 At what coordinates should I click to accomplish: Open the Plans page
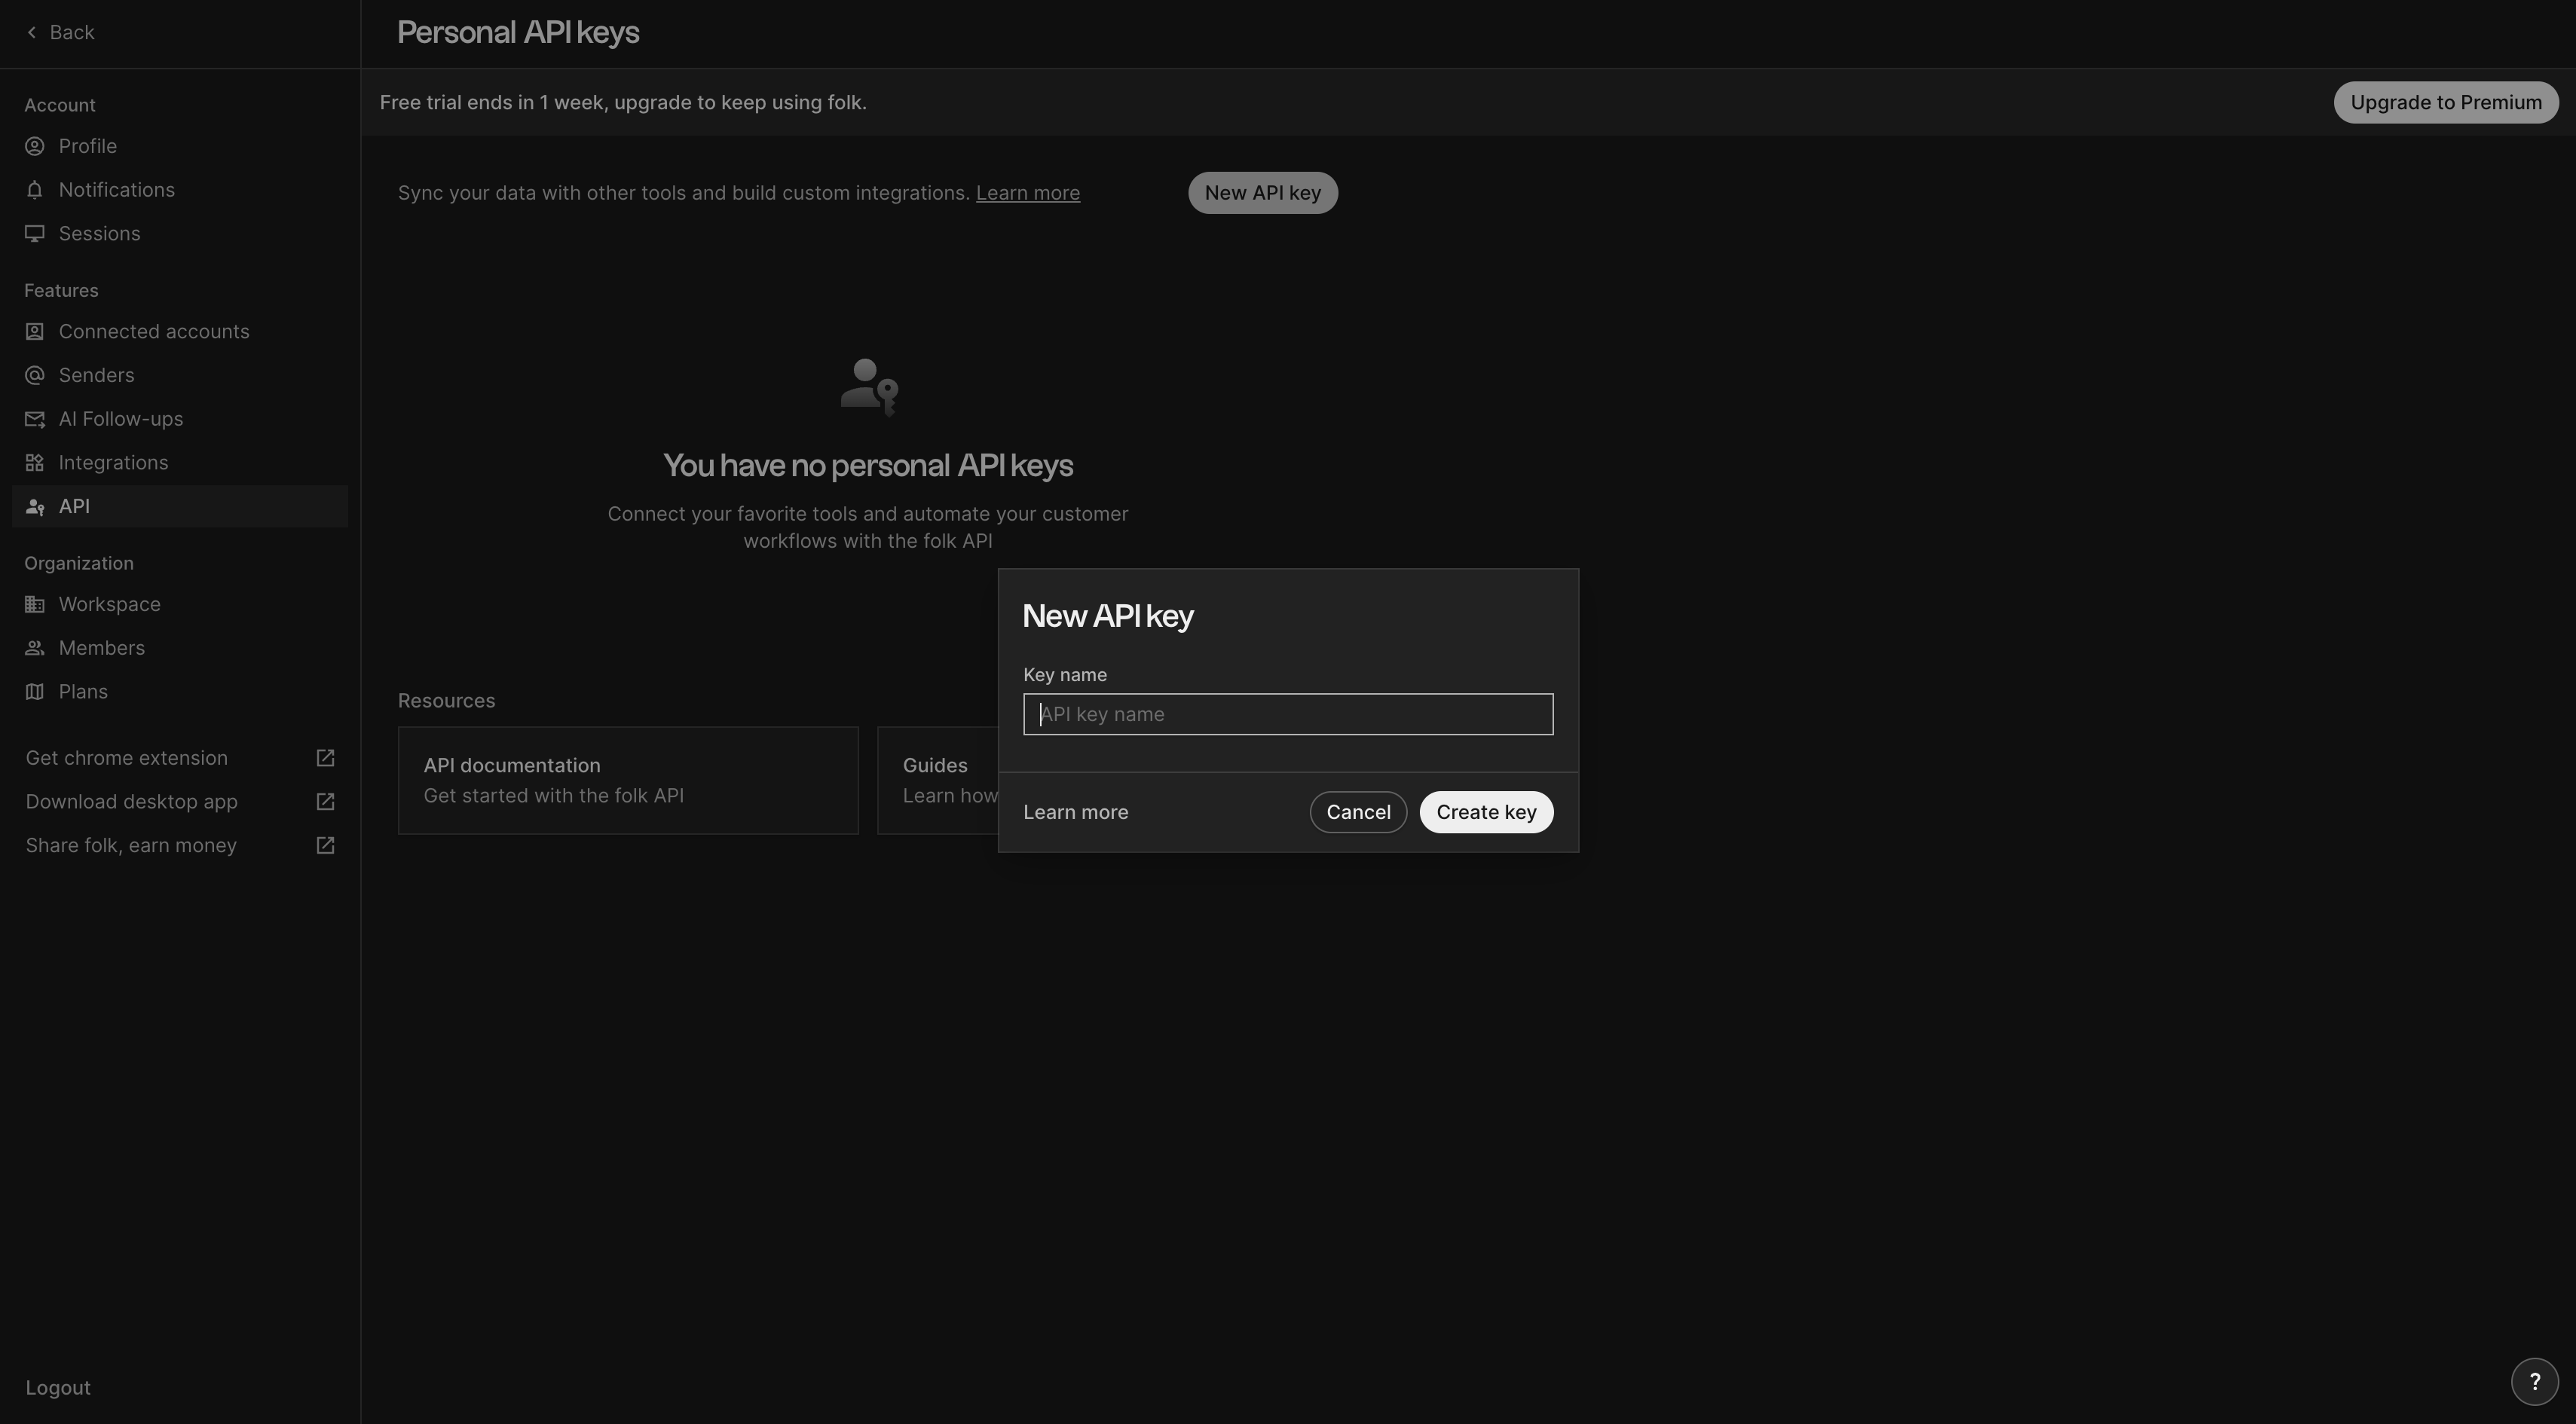(180, 692)
